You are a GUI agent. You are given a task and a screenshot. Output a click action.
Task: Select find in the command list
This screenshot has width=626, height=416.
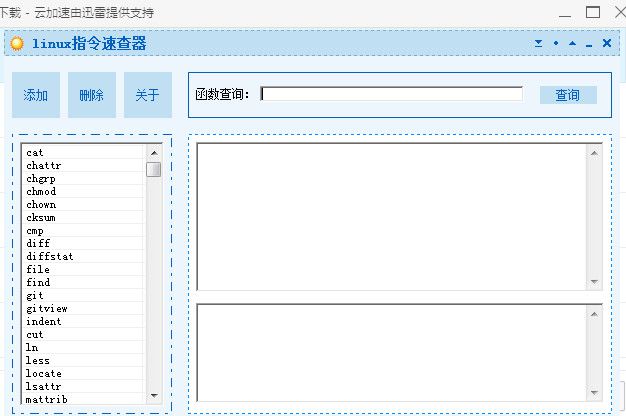tap(83, 282)
